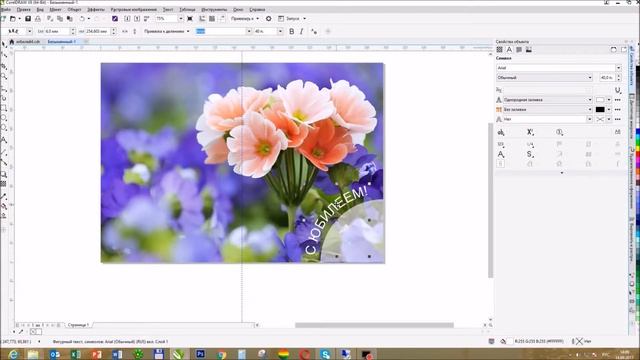Viewport: 640px width, 360px height.
Task: Open Excel from the taskbar
Action: [x=75, y=354]
